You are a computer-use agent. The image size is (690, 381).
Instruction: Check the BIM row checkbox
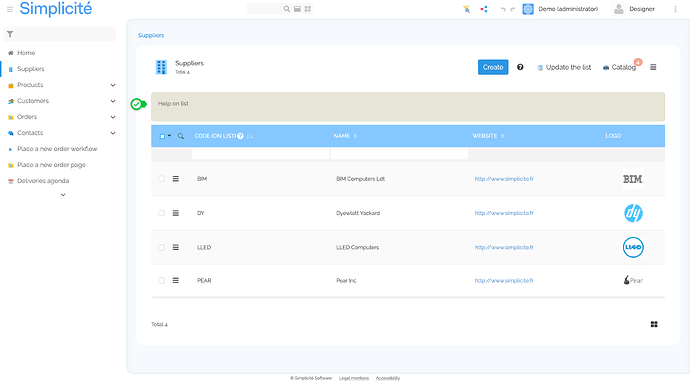coord(161,179)
